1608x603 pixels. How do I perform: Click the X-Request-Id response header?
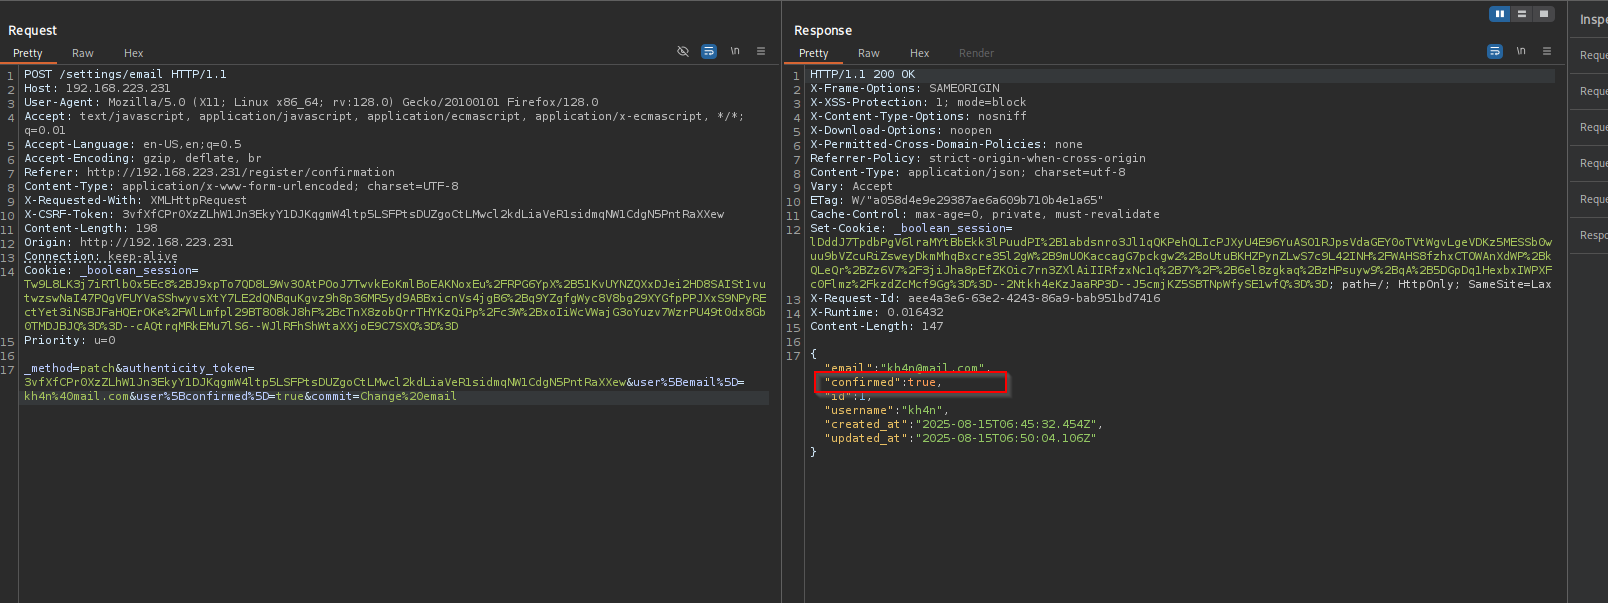pos(985,298)
